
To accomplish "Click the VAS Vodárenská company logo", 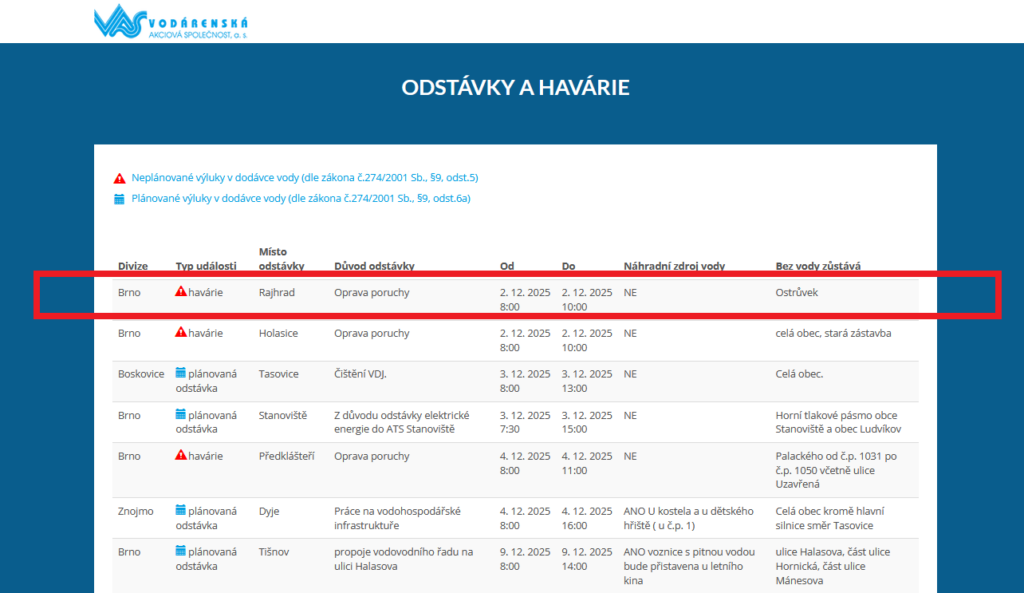I will [x=170, y=22].
